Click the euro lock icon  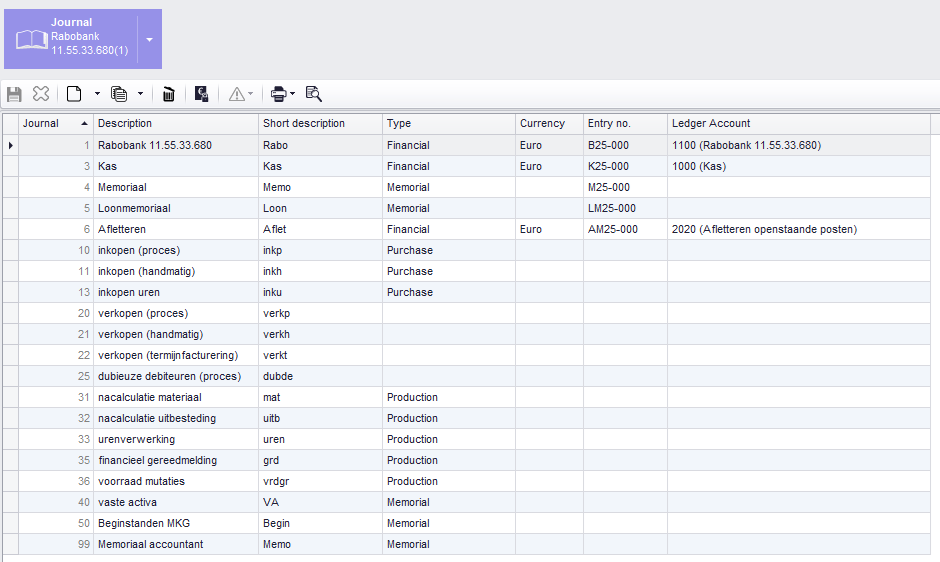pyautogui.click(x=201, y=94)
